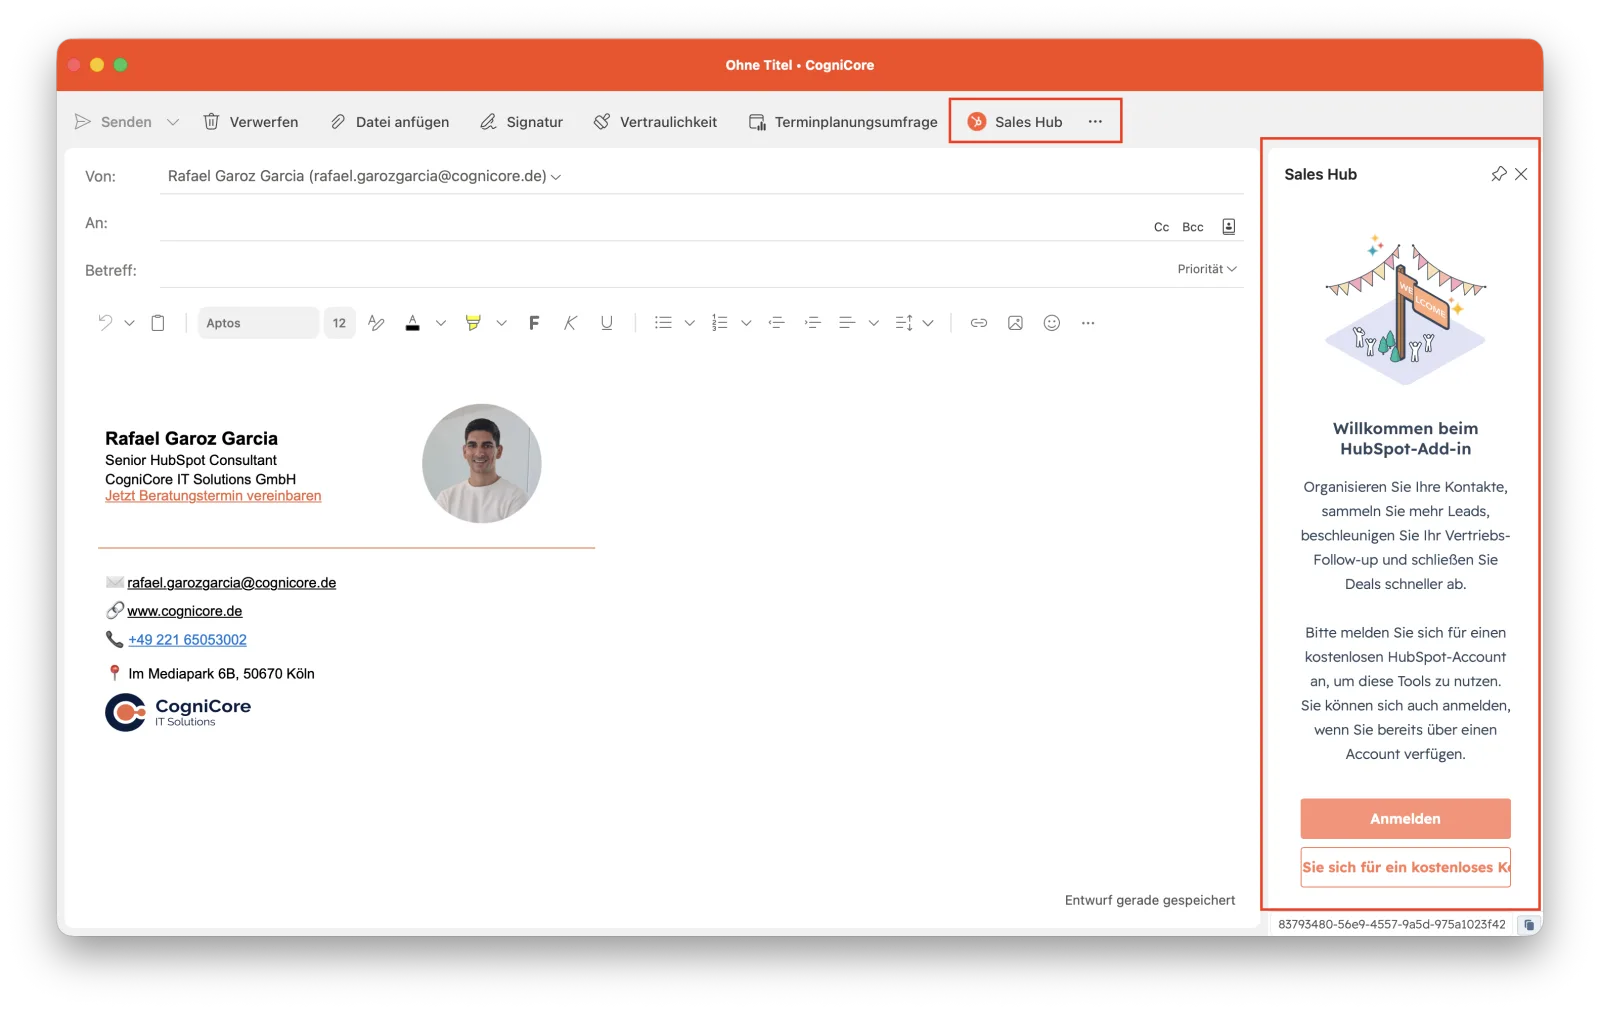The width and height of the screenshot is (1600, 1011).
Task: Click the Anmelden button
Action: coord(1405,819)
